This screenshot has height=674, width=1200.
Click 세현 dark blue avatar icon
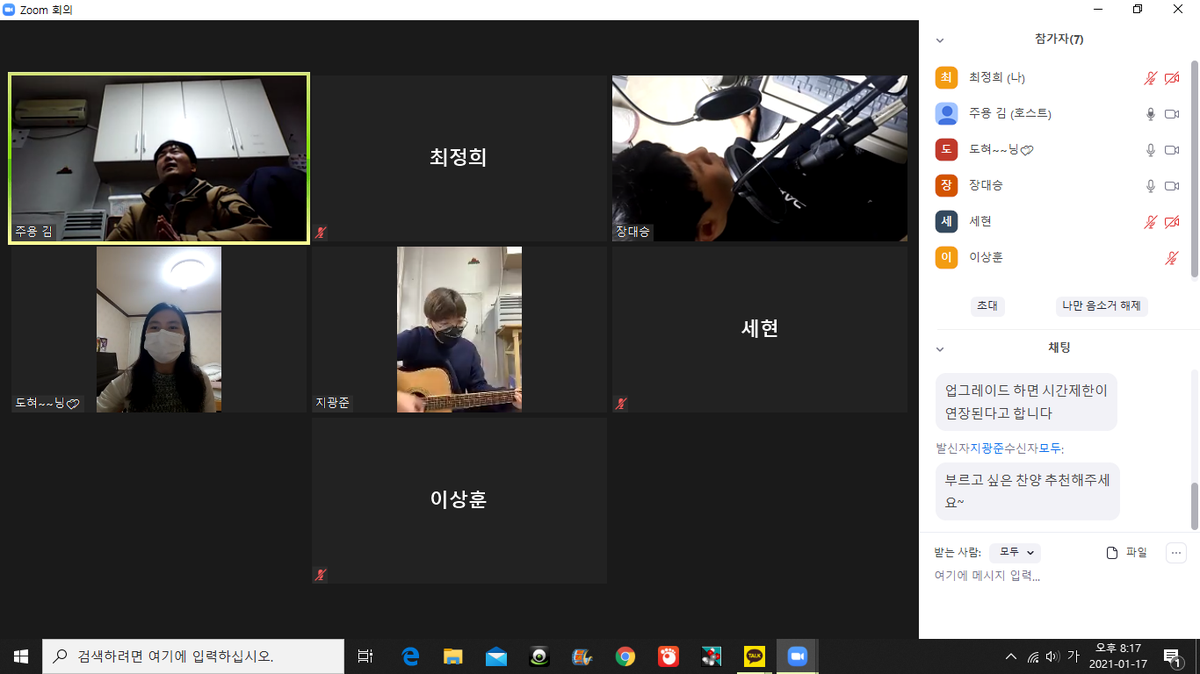[x=946, y=221]
